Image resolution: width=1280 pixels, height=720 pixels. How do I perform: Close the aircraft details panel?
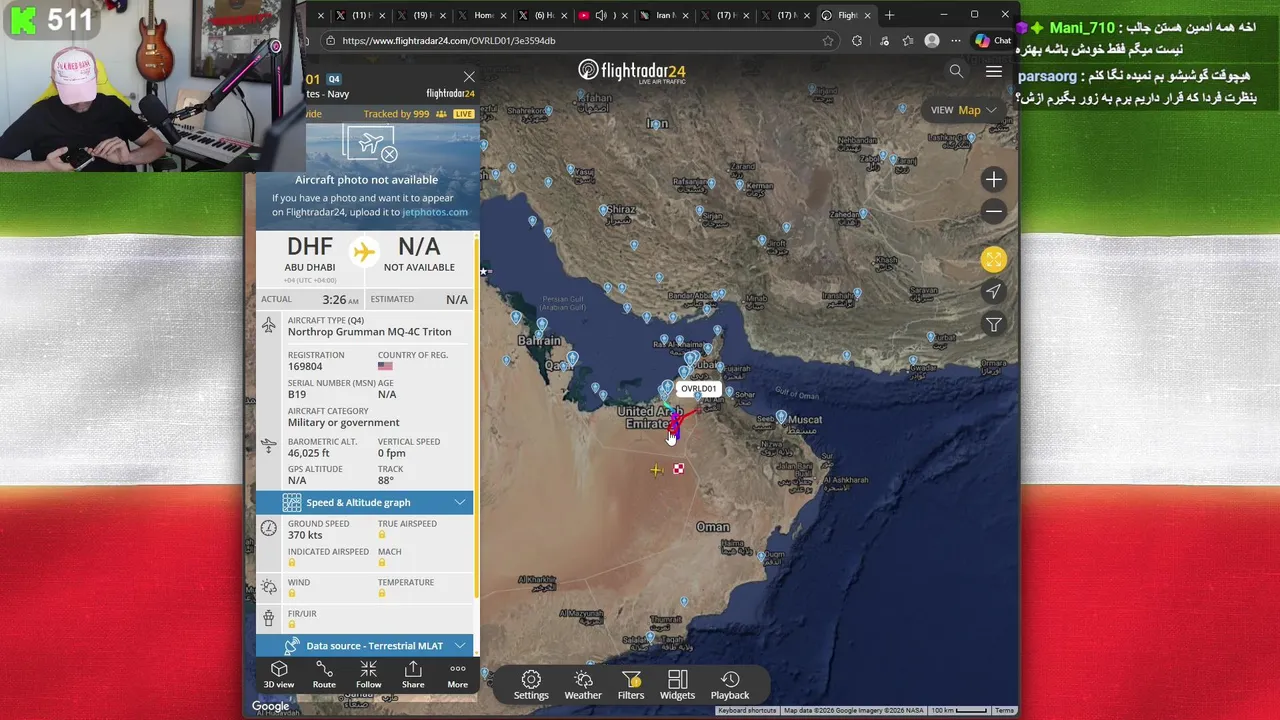[x=469, y=77]
